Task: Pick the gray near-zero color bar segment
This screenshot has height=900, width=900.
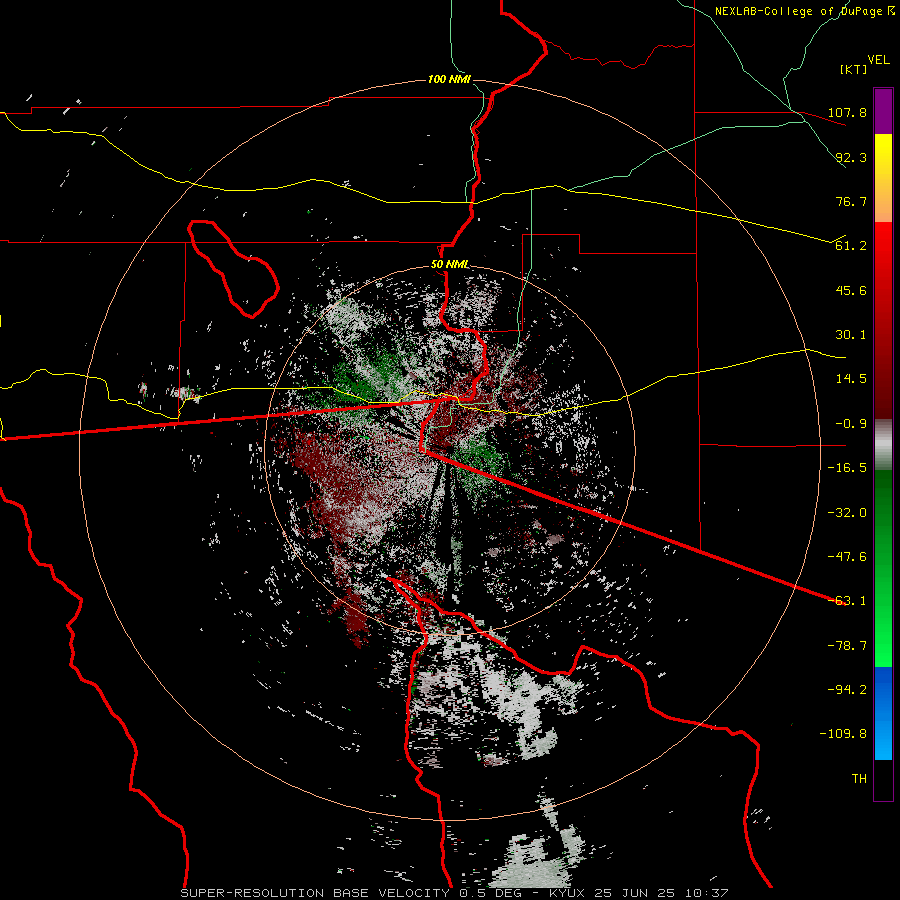Action: [x=883, y=445]
